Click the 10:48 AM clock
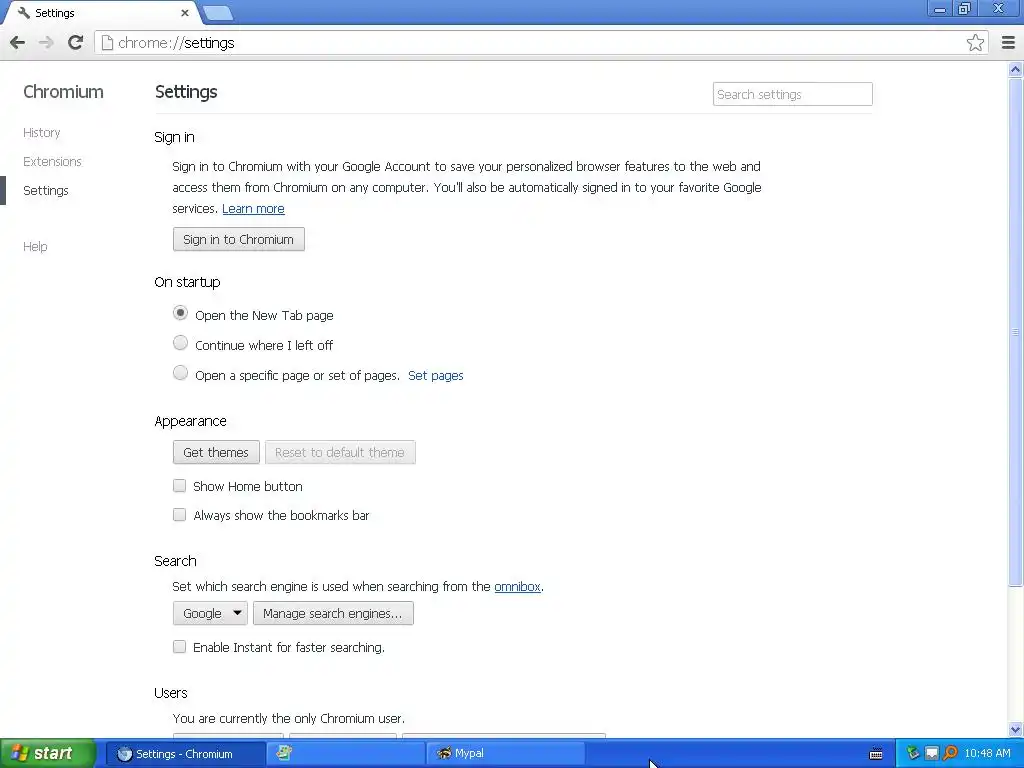 point(987,754)
